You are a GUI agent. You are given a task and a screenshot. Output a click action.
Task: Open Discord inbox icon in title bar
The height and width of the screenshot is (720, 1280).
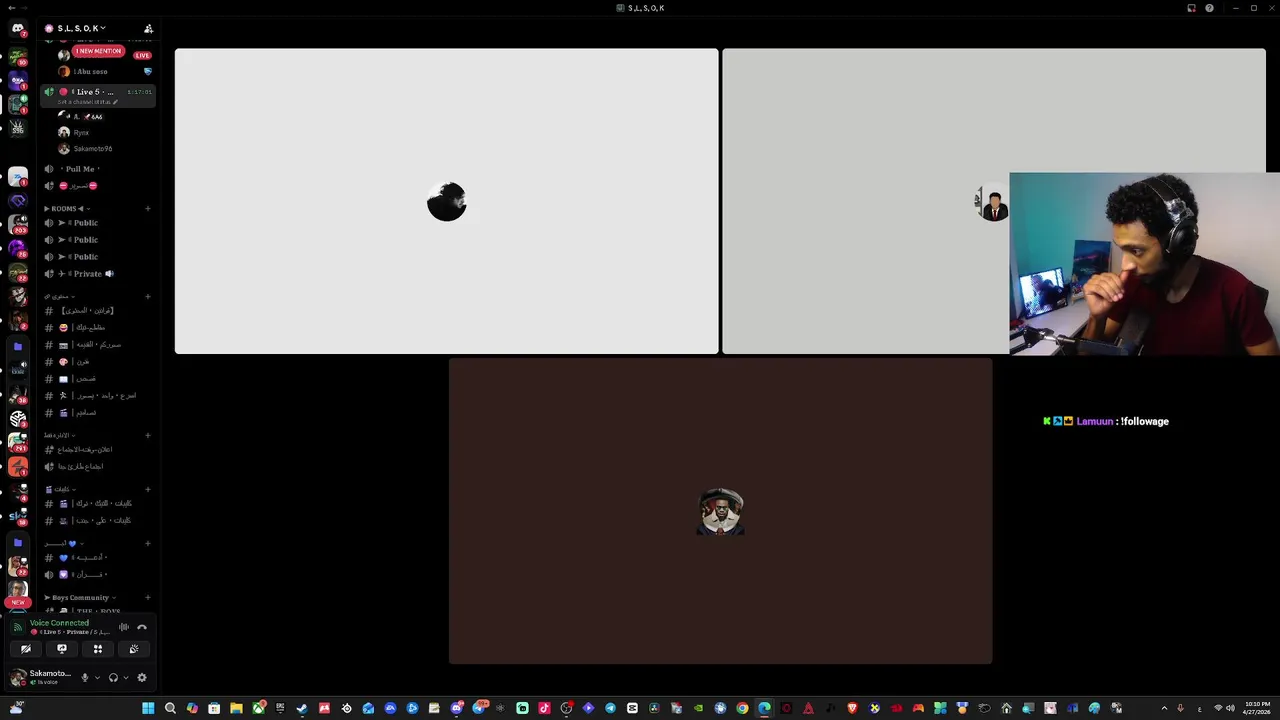pyautogui.click(x=1191, y=8)
